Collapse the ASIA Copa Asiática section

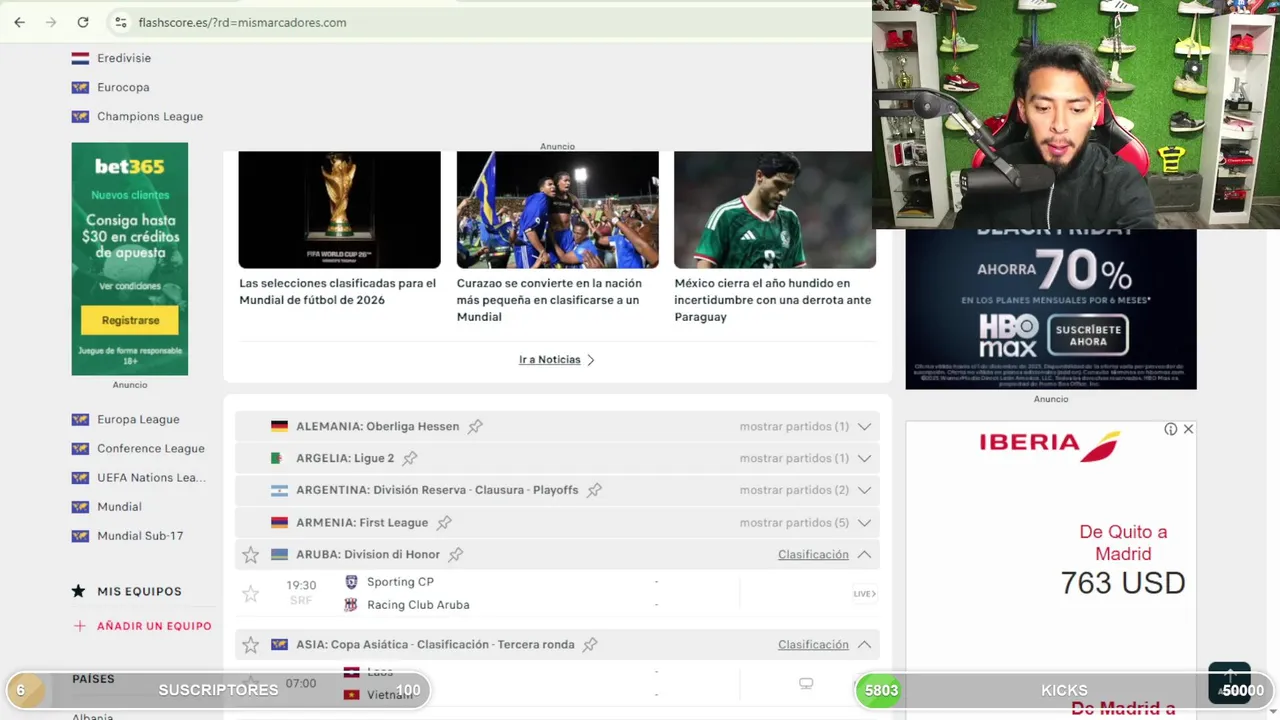864,644
